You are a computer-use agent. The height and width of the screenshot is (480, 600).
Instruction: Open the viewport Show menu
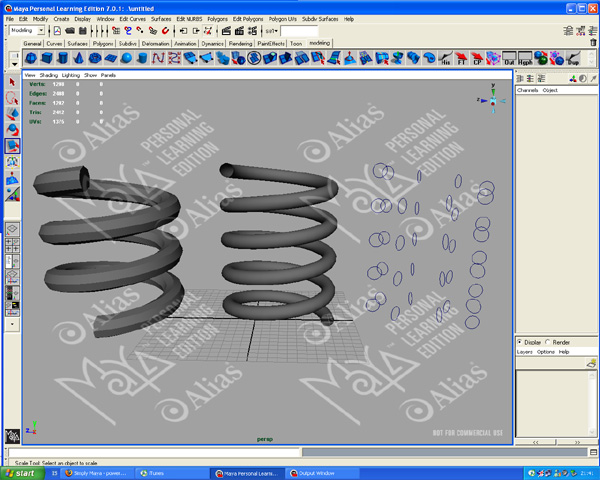[91, 75]
